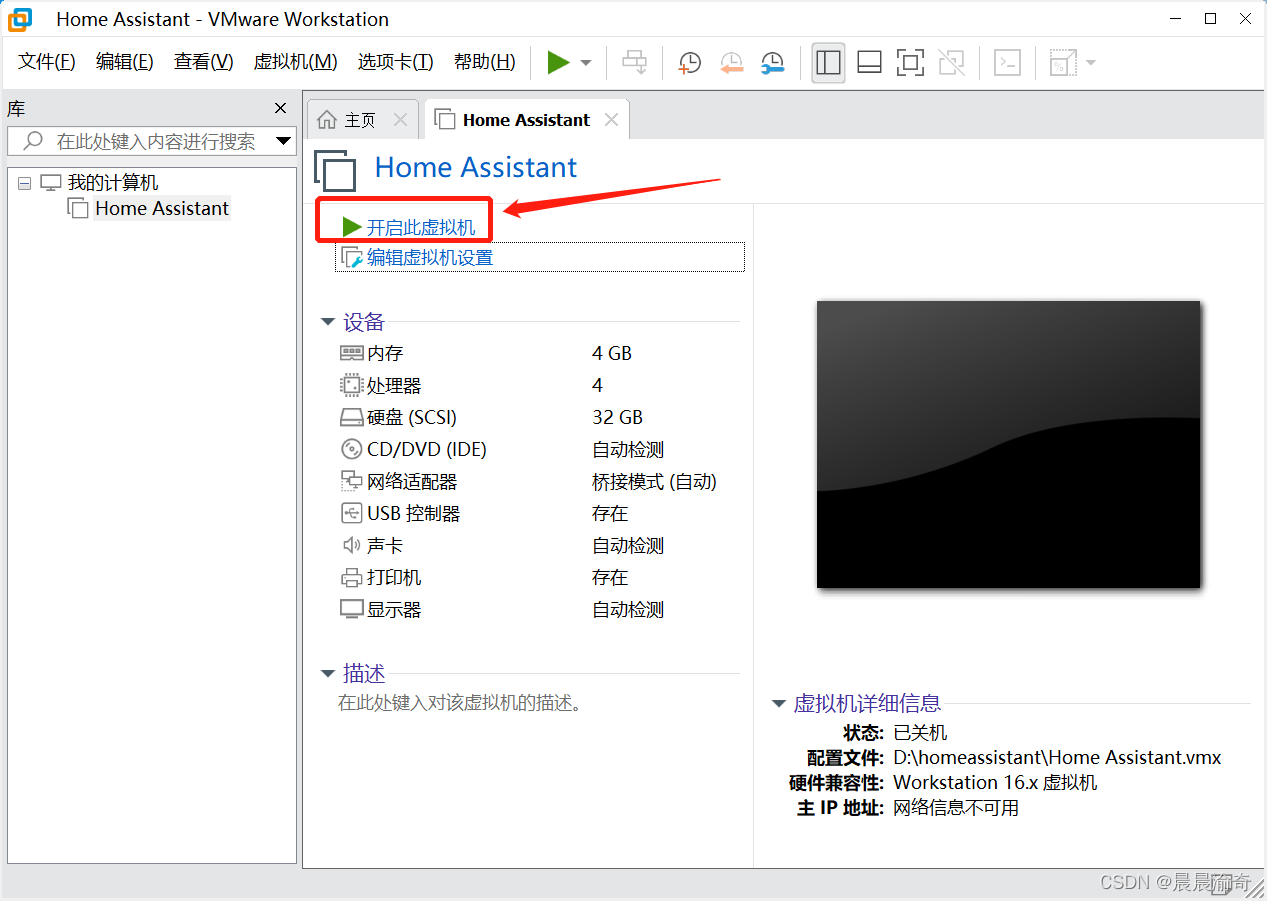Open the snapshot manager icon

tap(773, 63)
